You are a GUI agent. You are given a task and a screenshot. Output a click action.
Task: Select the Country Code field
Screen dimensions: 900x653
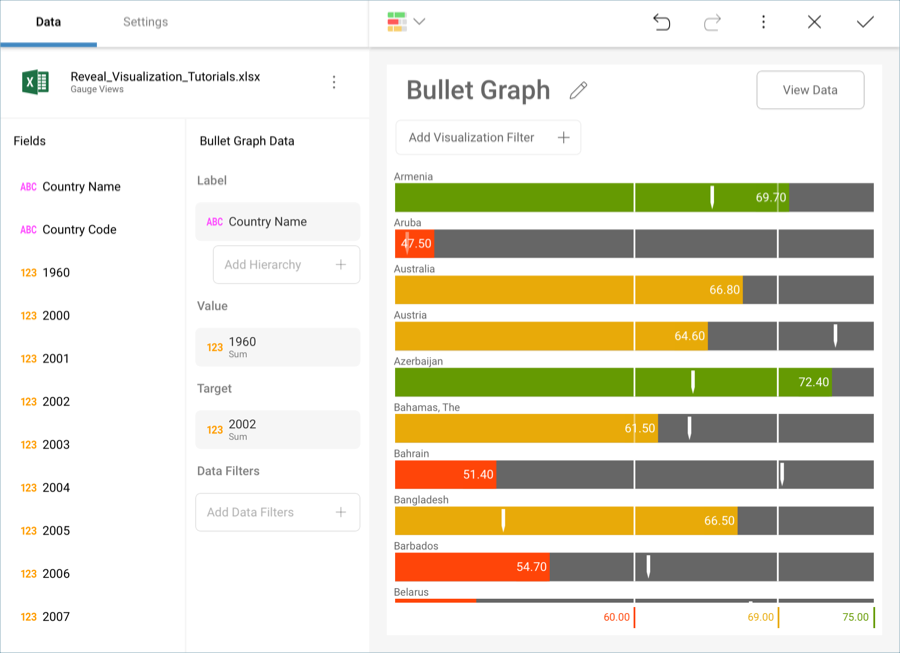click(x=79, y=230)
